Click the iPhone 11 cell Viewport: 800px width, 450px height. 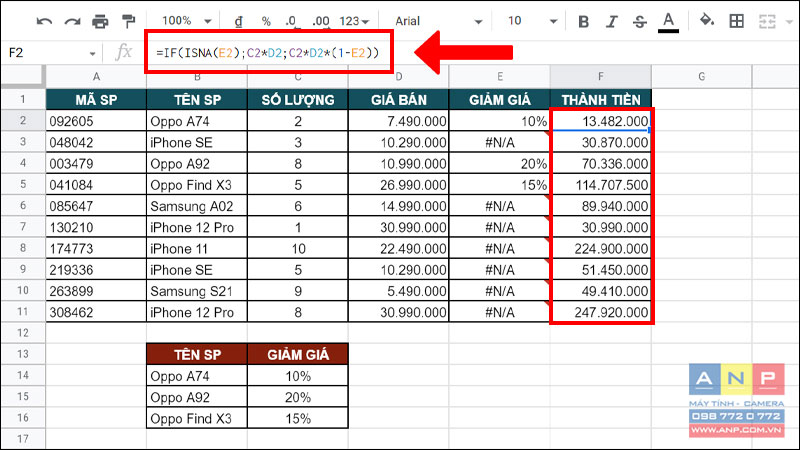[x=197, y=248]
